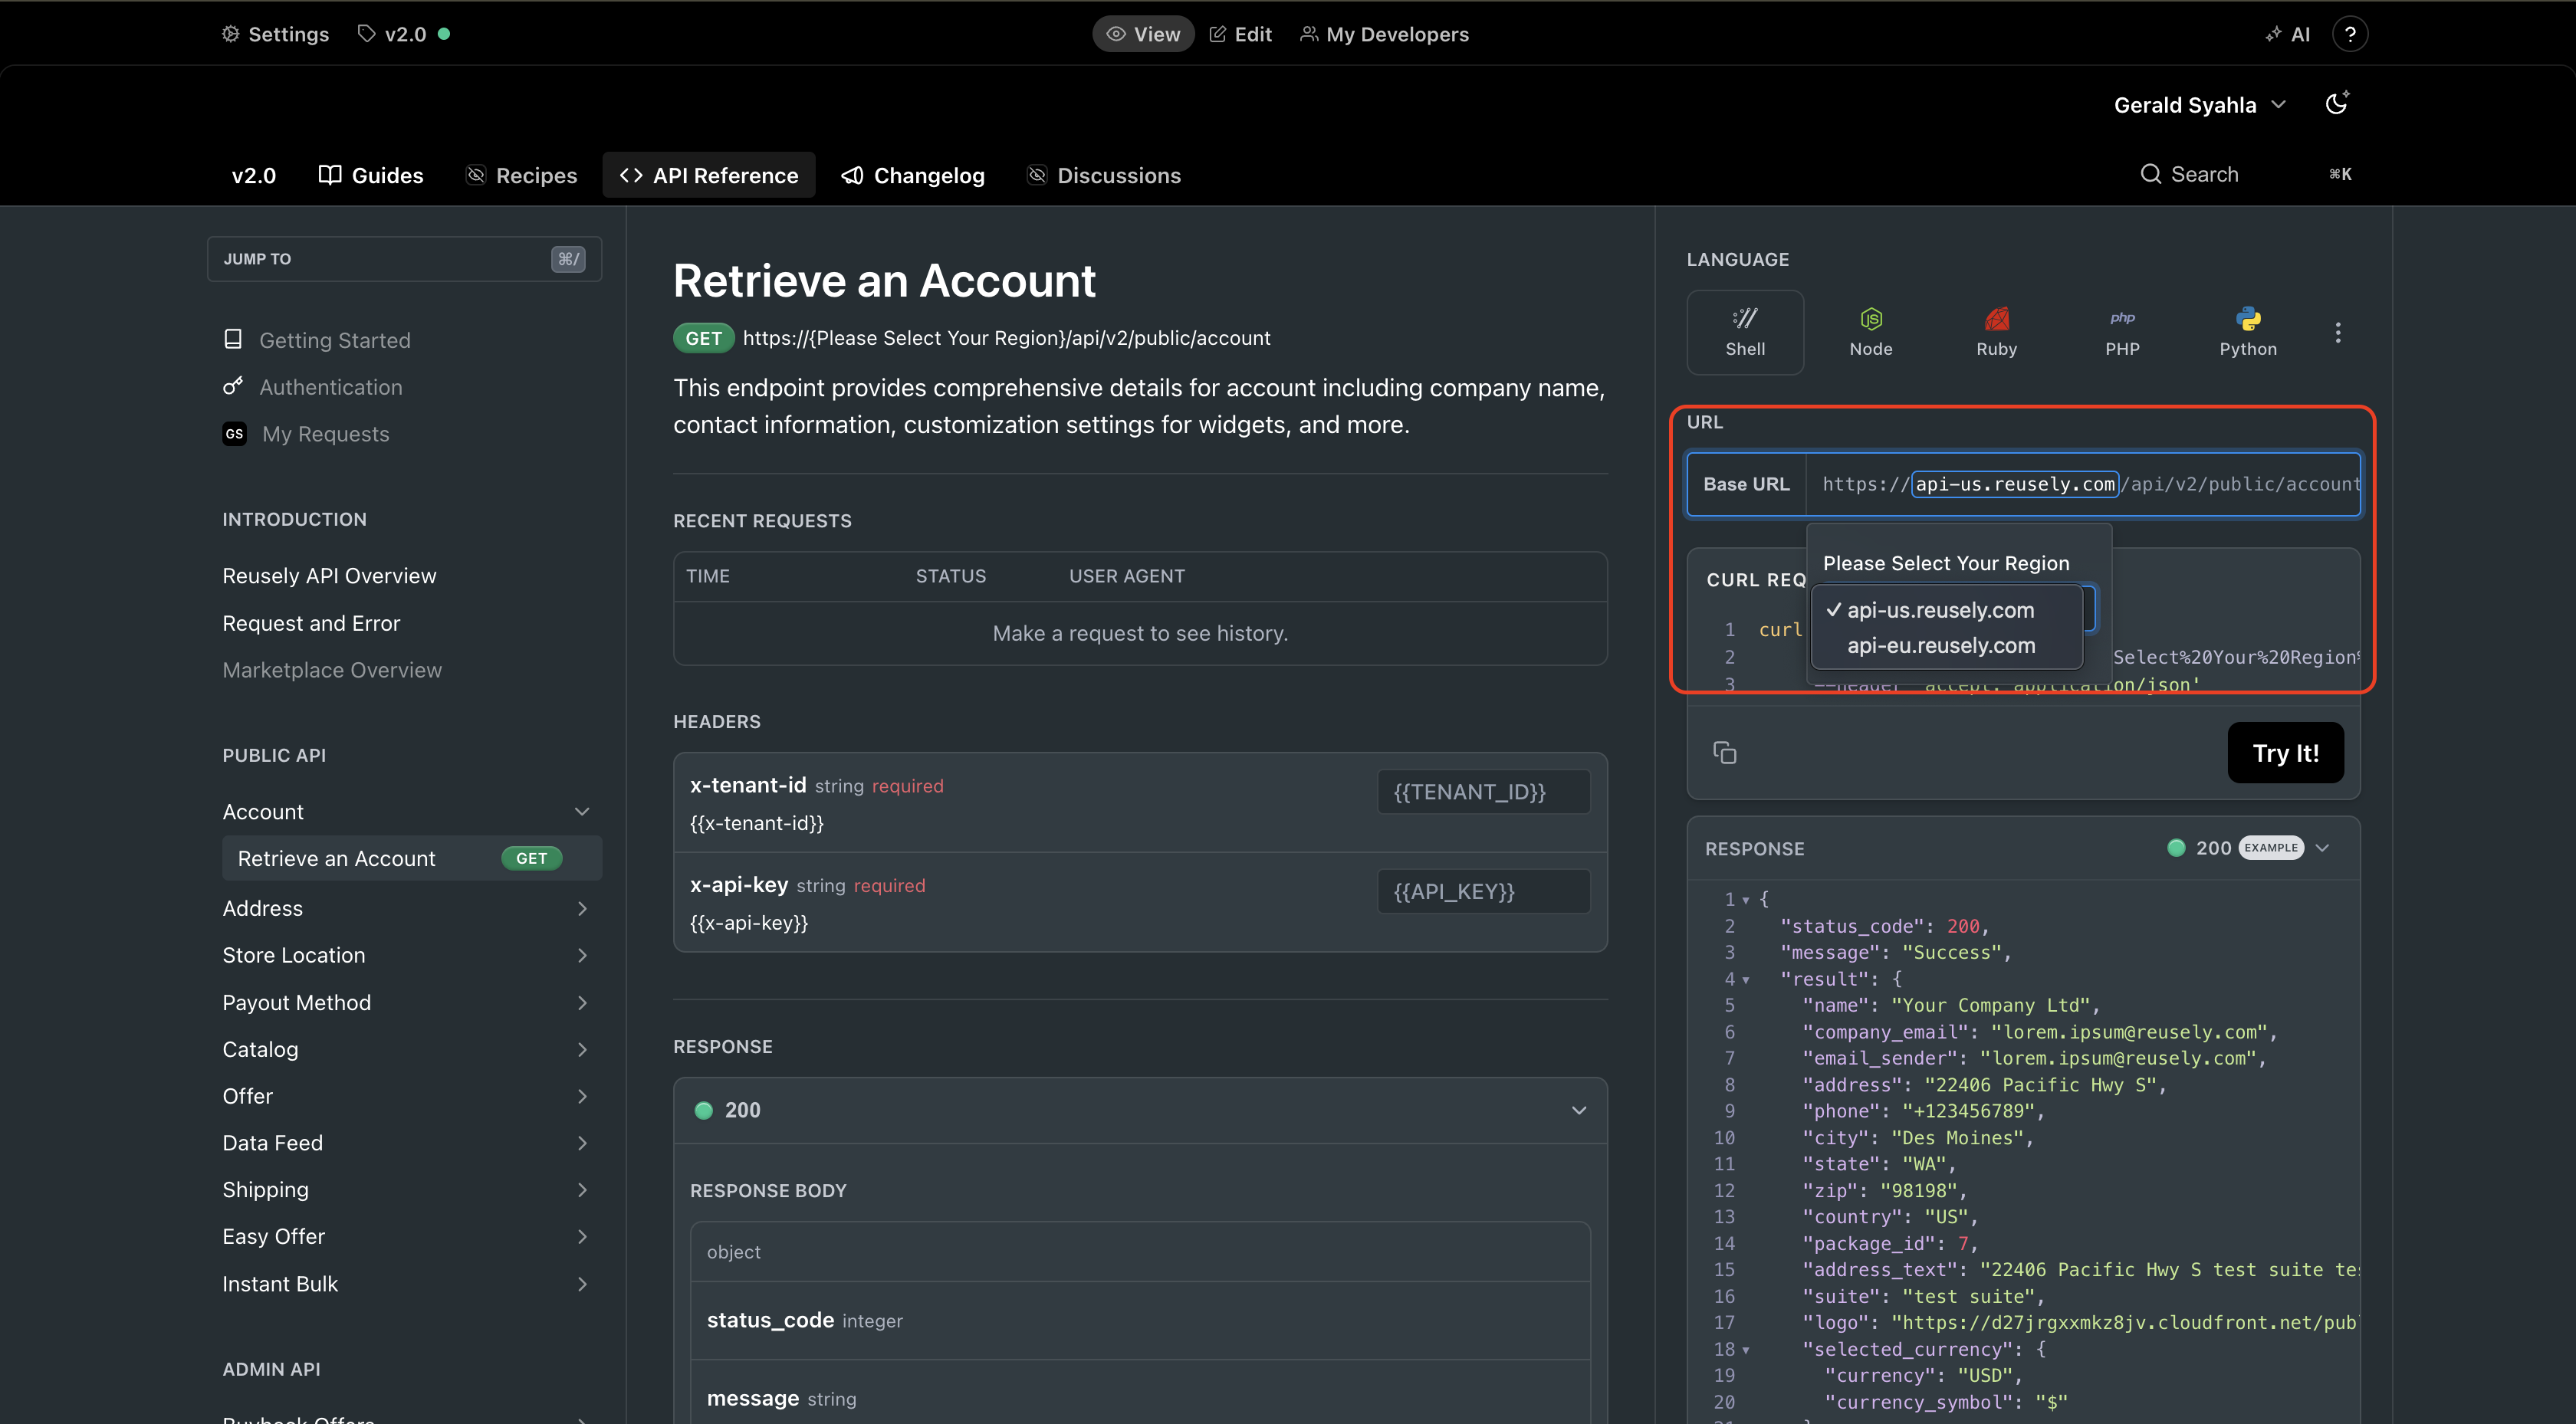
Task: Copy the cURL request
Action: coord(1725,752)
